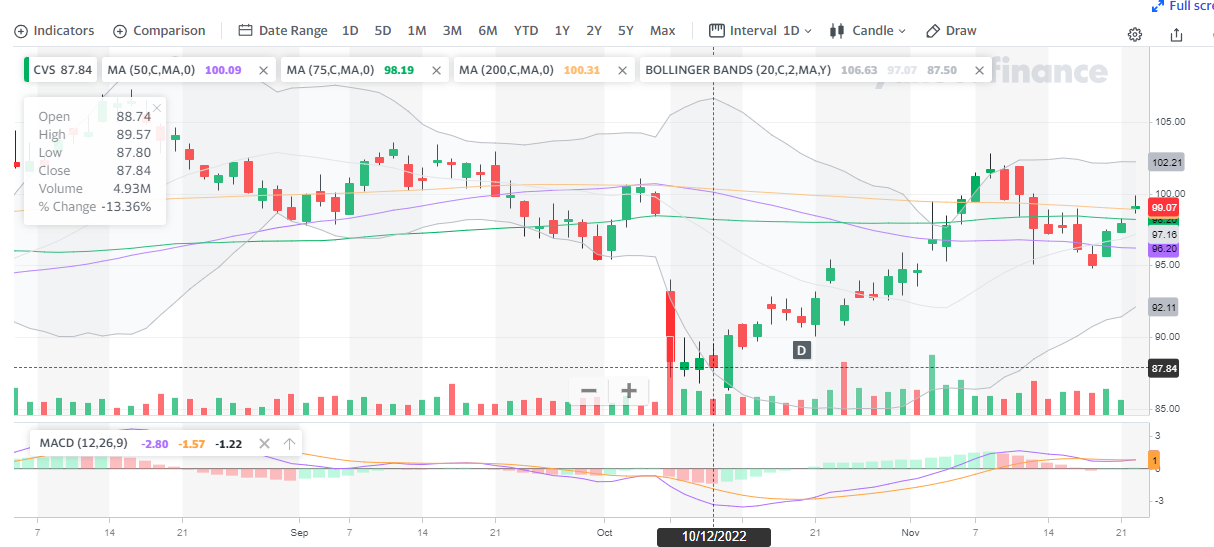Enter Full screen mode

tap(1183, 6)
